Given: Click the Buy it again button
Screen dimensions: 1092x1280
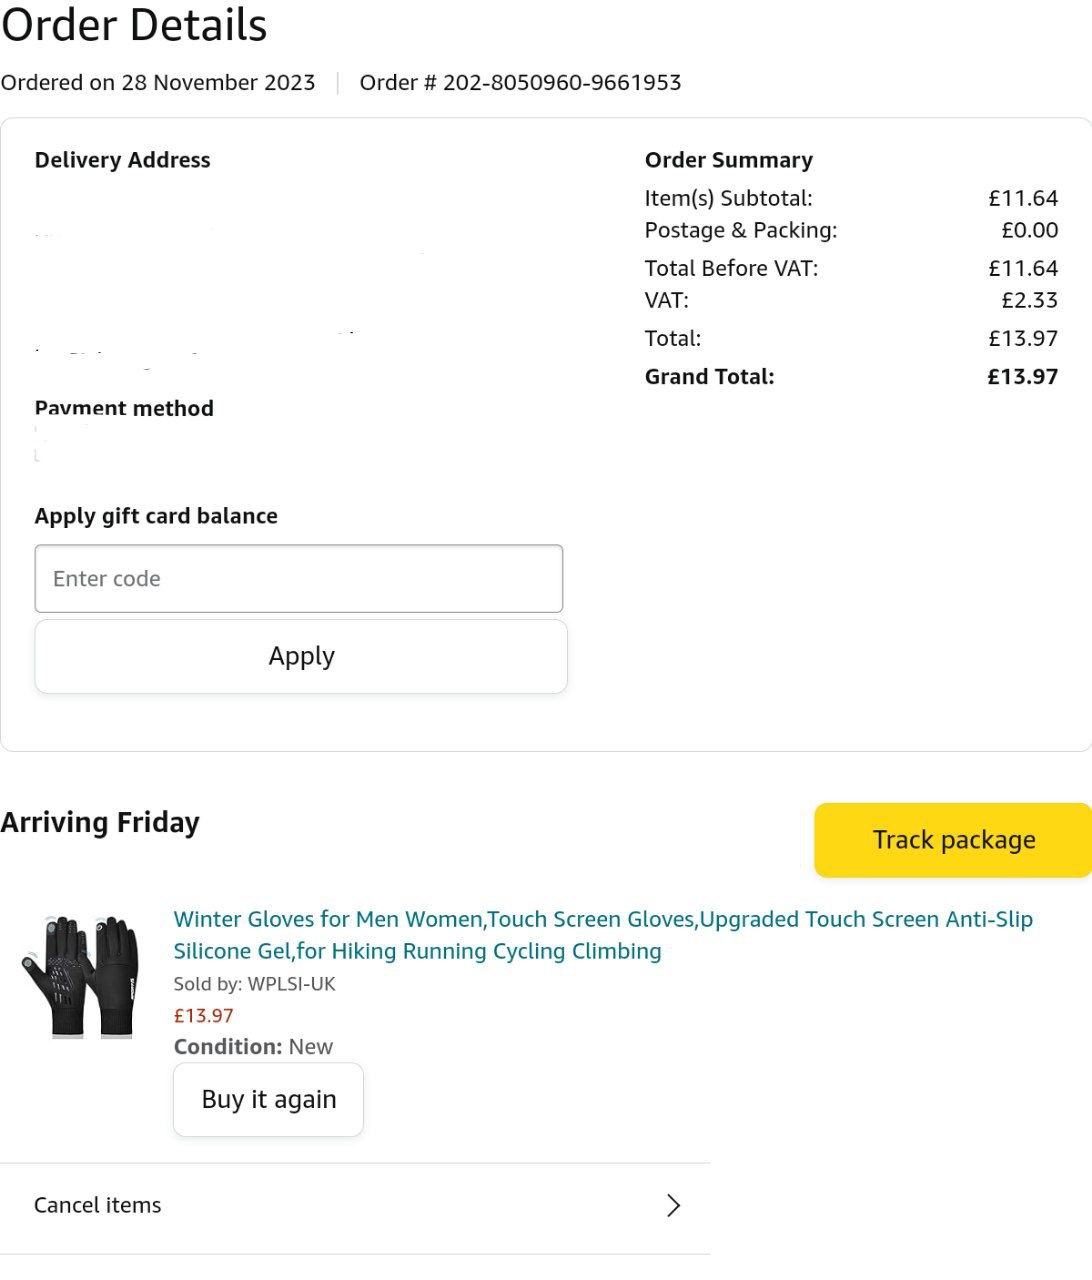Looking at the screenshot, I should click(268, 1099).
